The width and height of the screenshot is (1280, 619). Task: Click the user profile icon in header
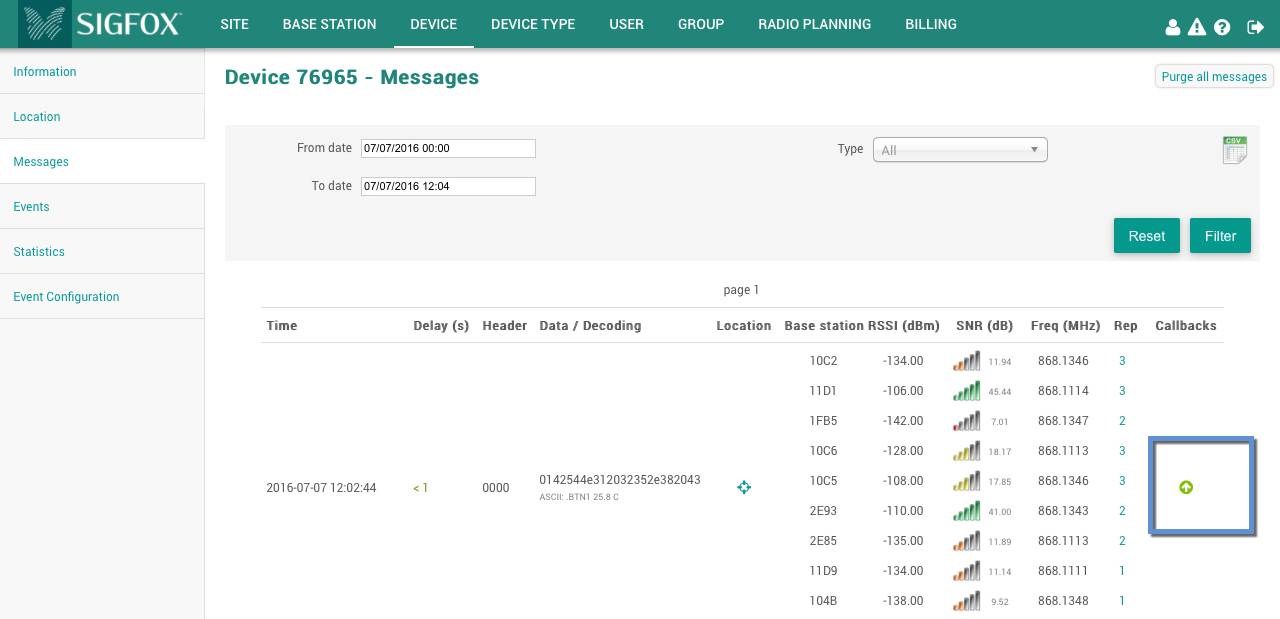tap(1173, 27)
